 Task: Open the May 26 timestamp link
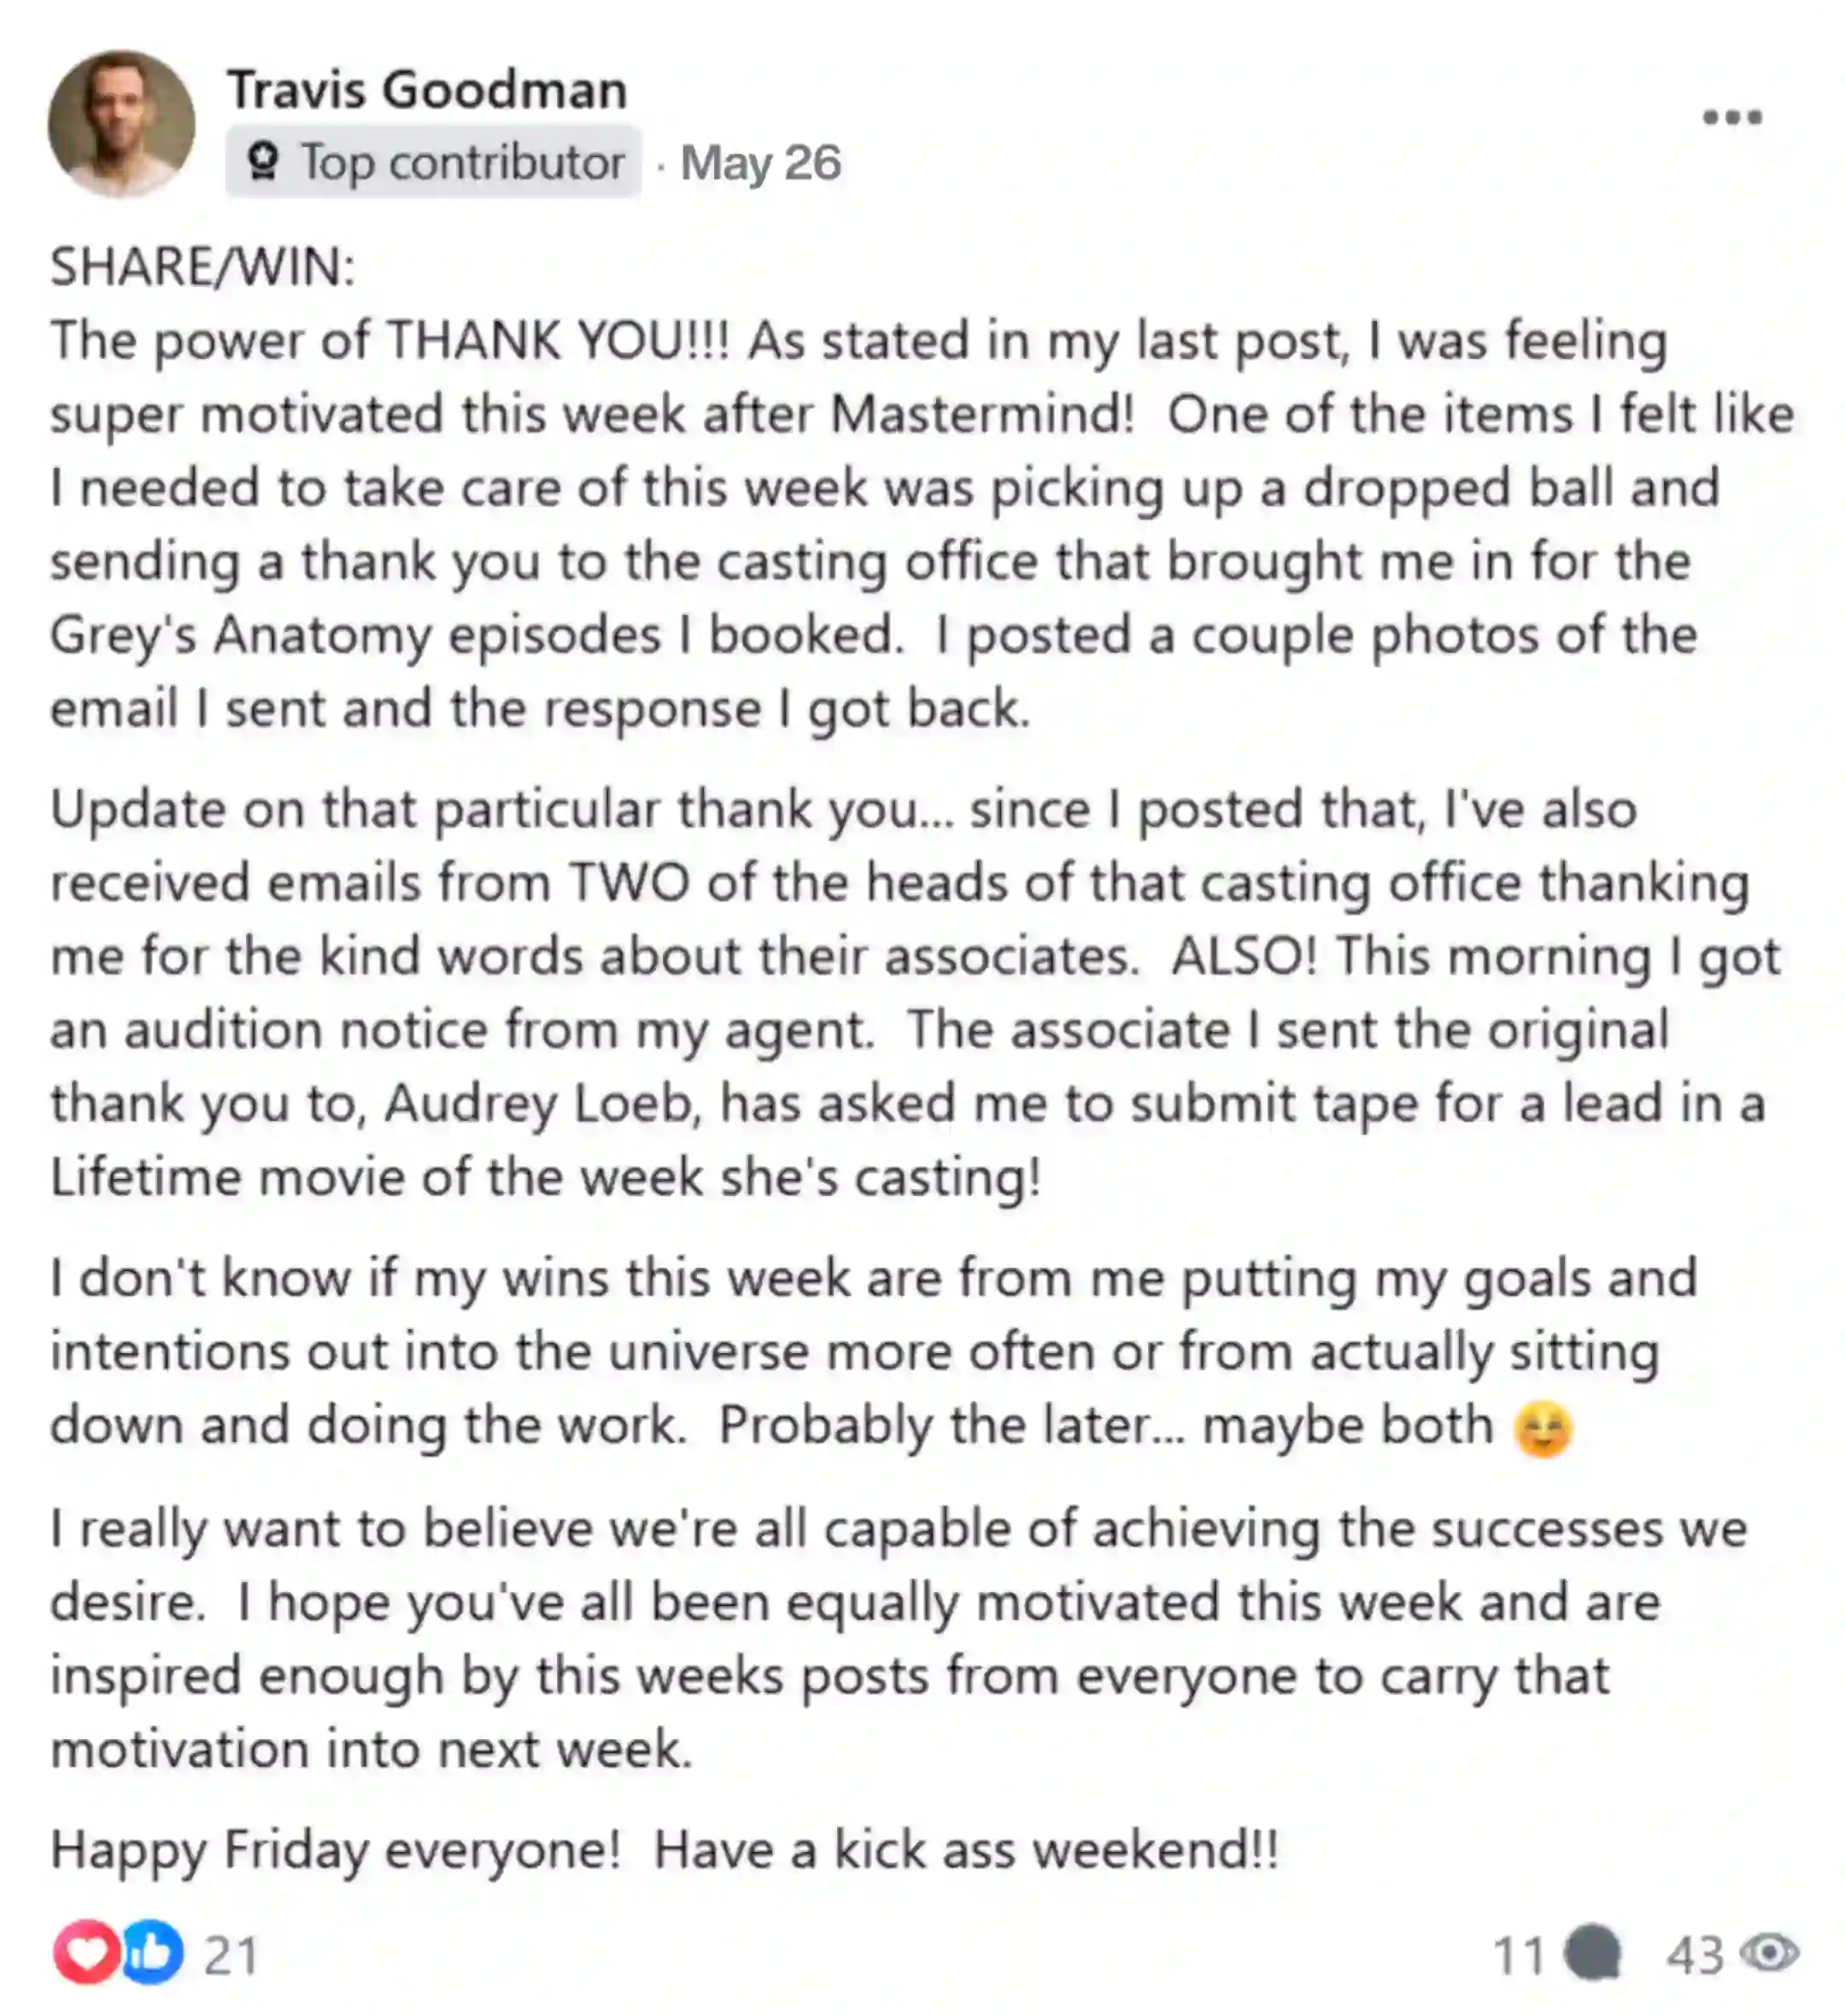pos(761,162)
